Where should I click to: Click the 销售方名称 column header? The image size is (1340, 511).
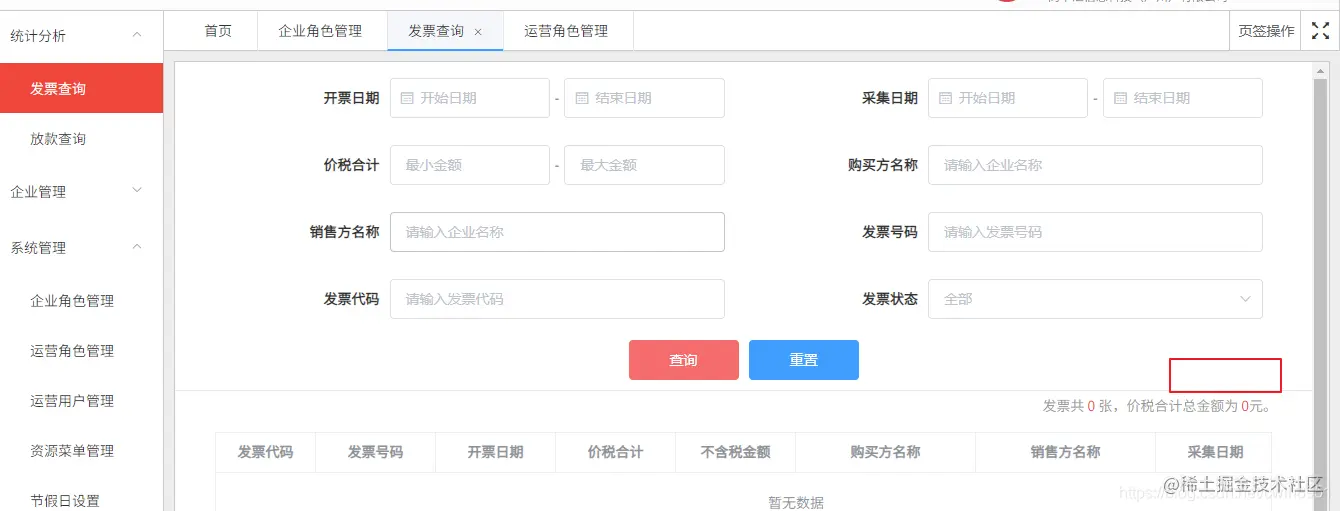1065,452
